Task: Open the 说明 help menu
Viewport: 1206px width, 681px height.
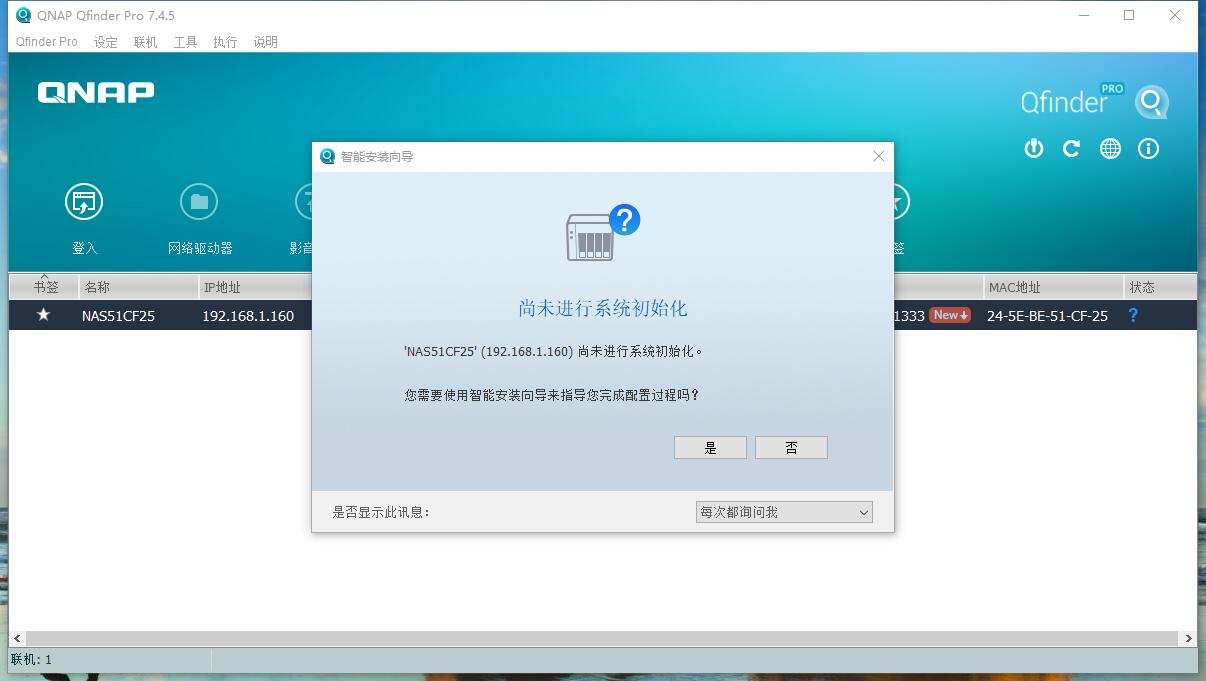Action: click(264, 42)
